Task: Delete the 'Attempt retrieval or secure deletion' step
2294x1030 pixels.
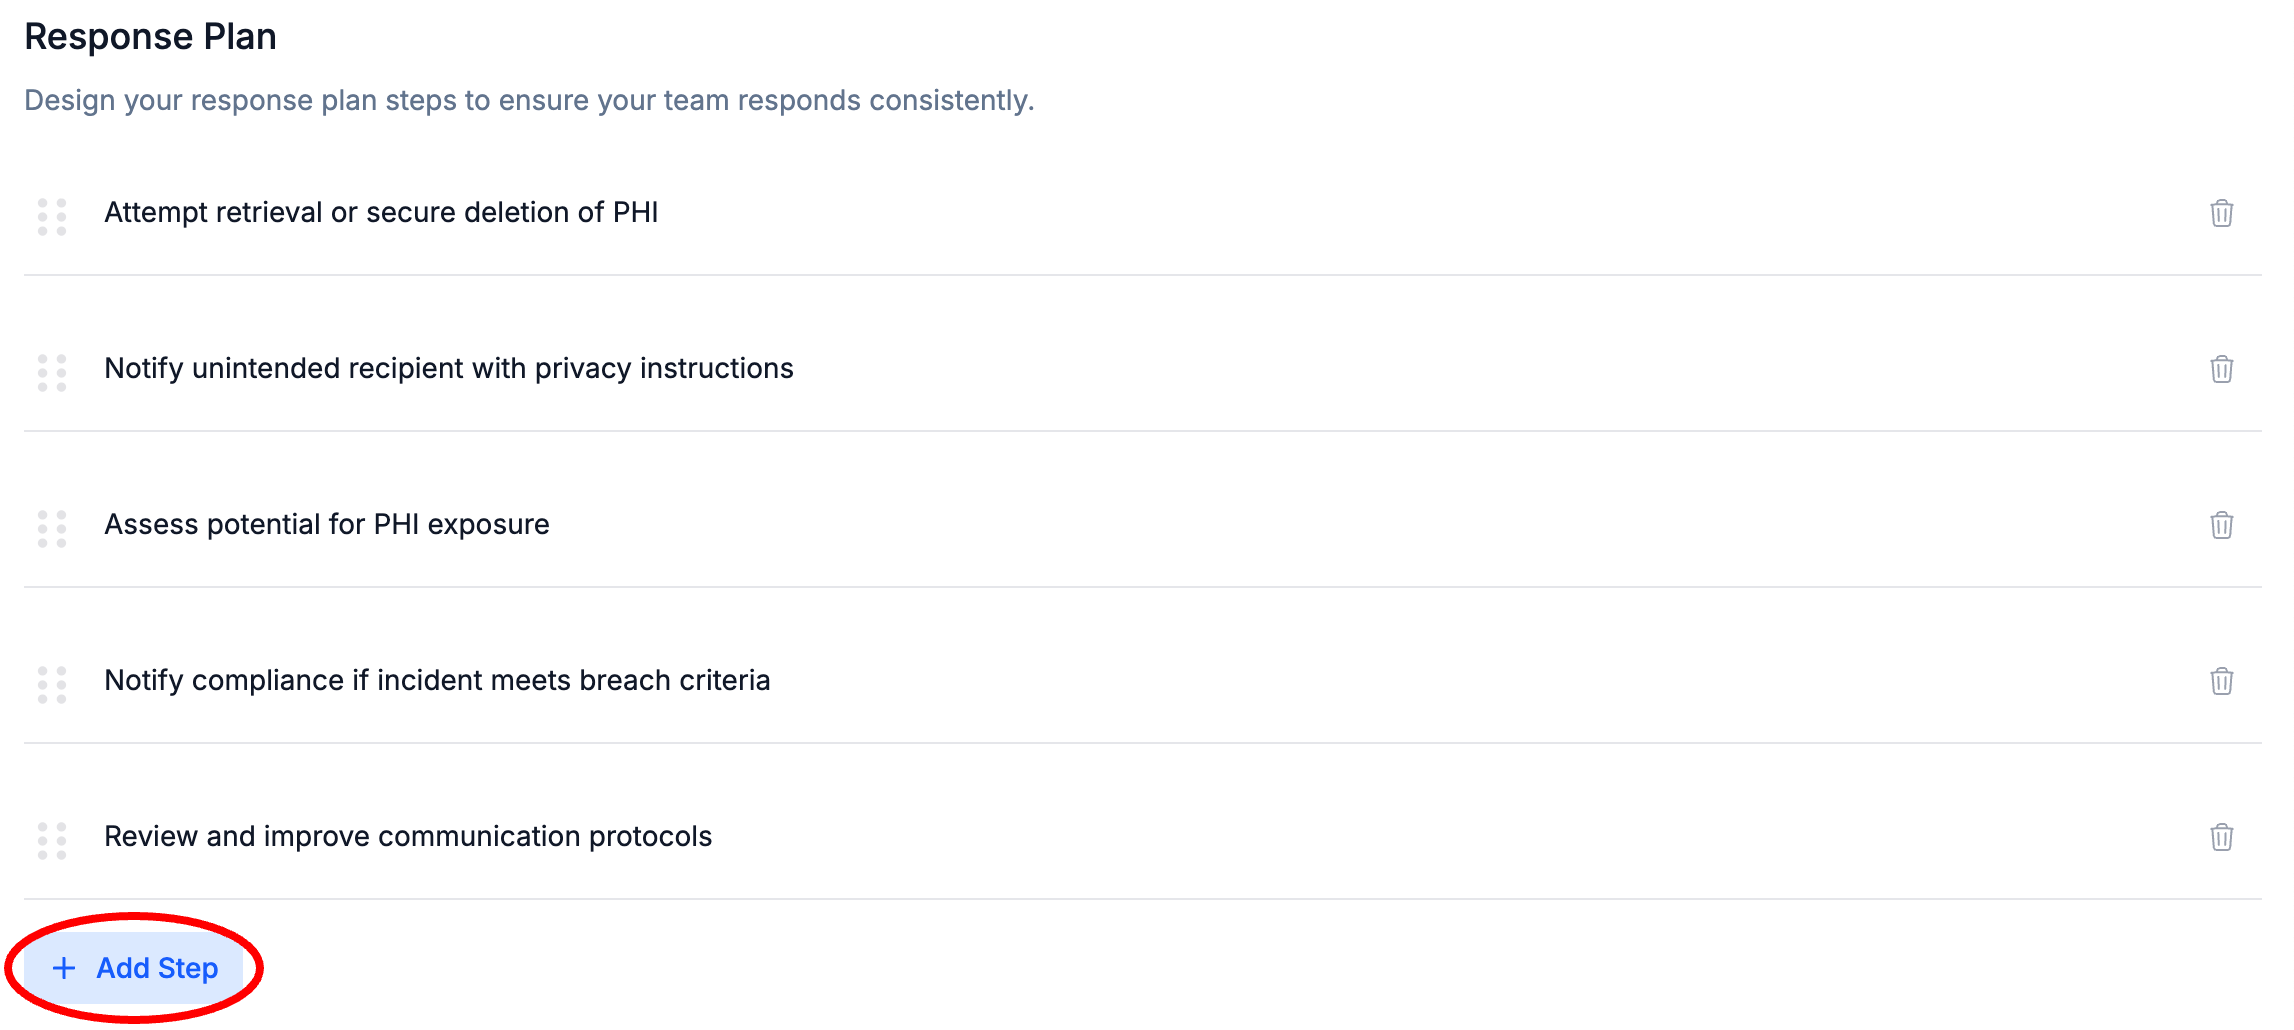Action: coord(2221,213)
